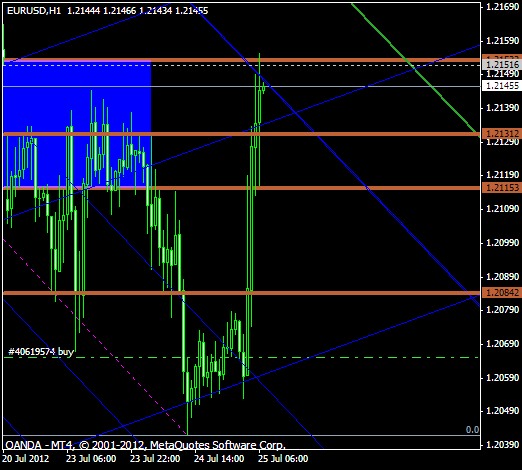Screen dimensions: 522x470
Task: Select the thick green trend line
Action: [415, 69]
